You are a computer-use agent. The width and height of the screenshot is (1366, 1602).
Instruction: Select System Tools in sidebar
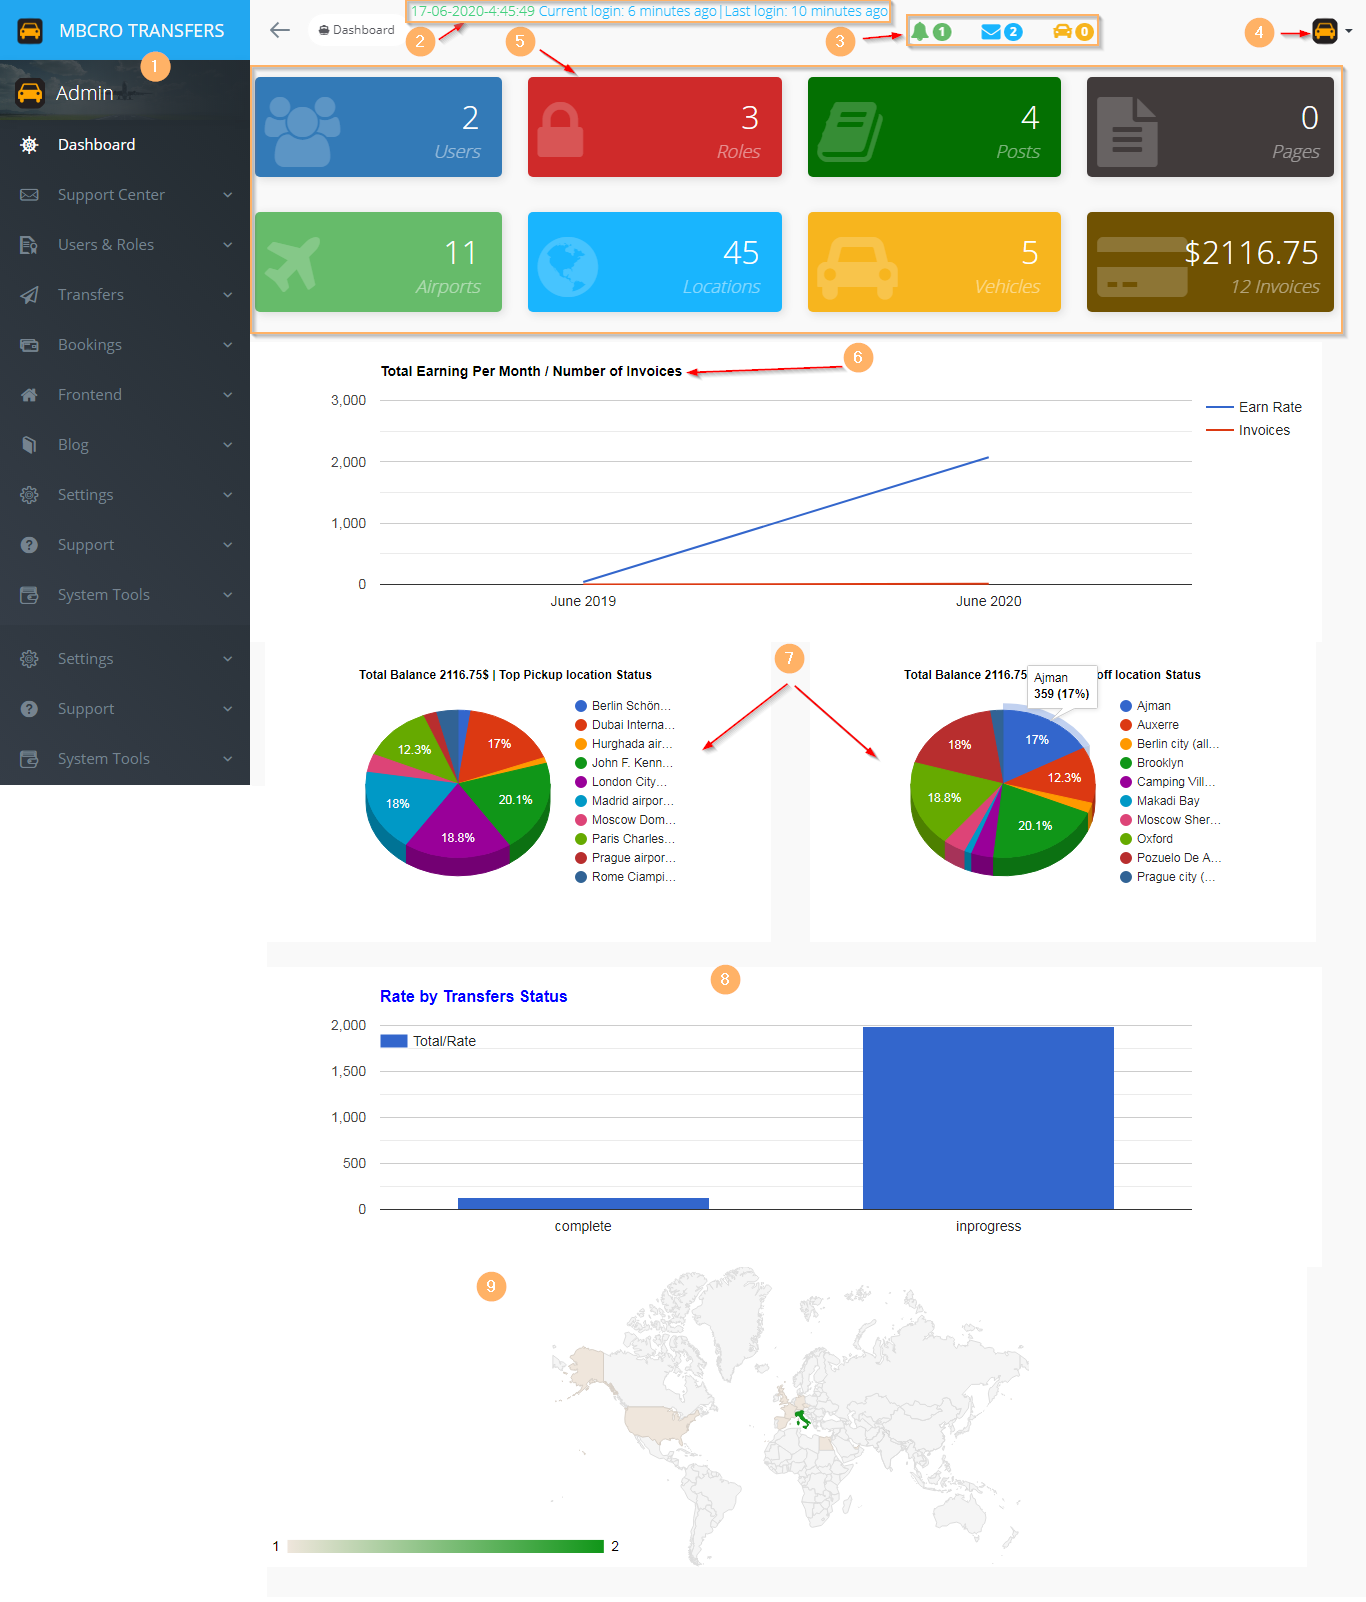coord(104,595)
